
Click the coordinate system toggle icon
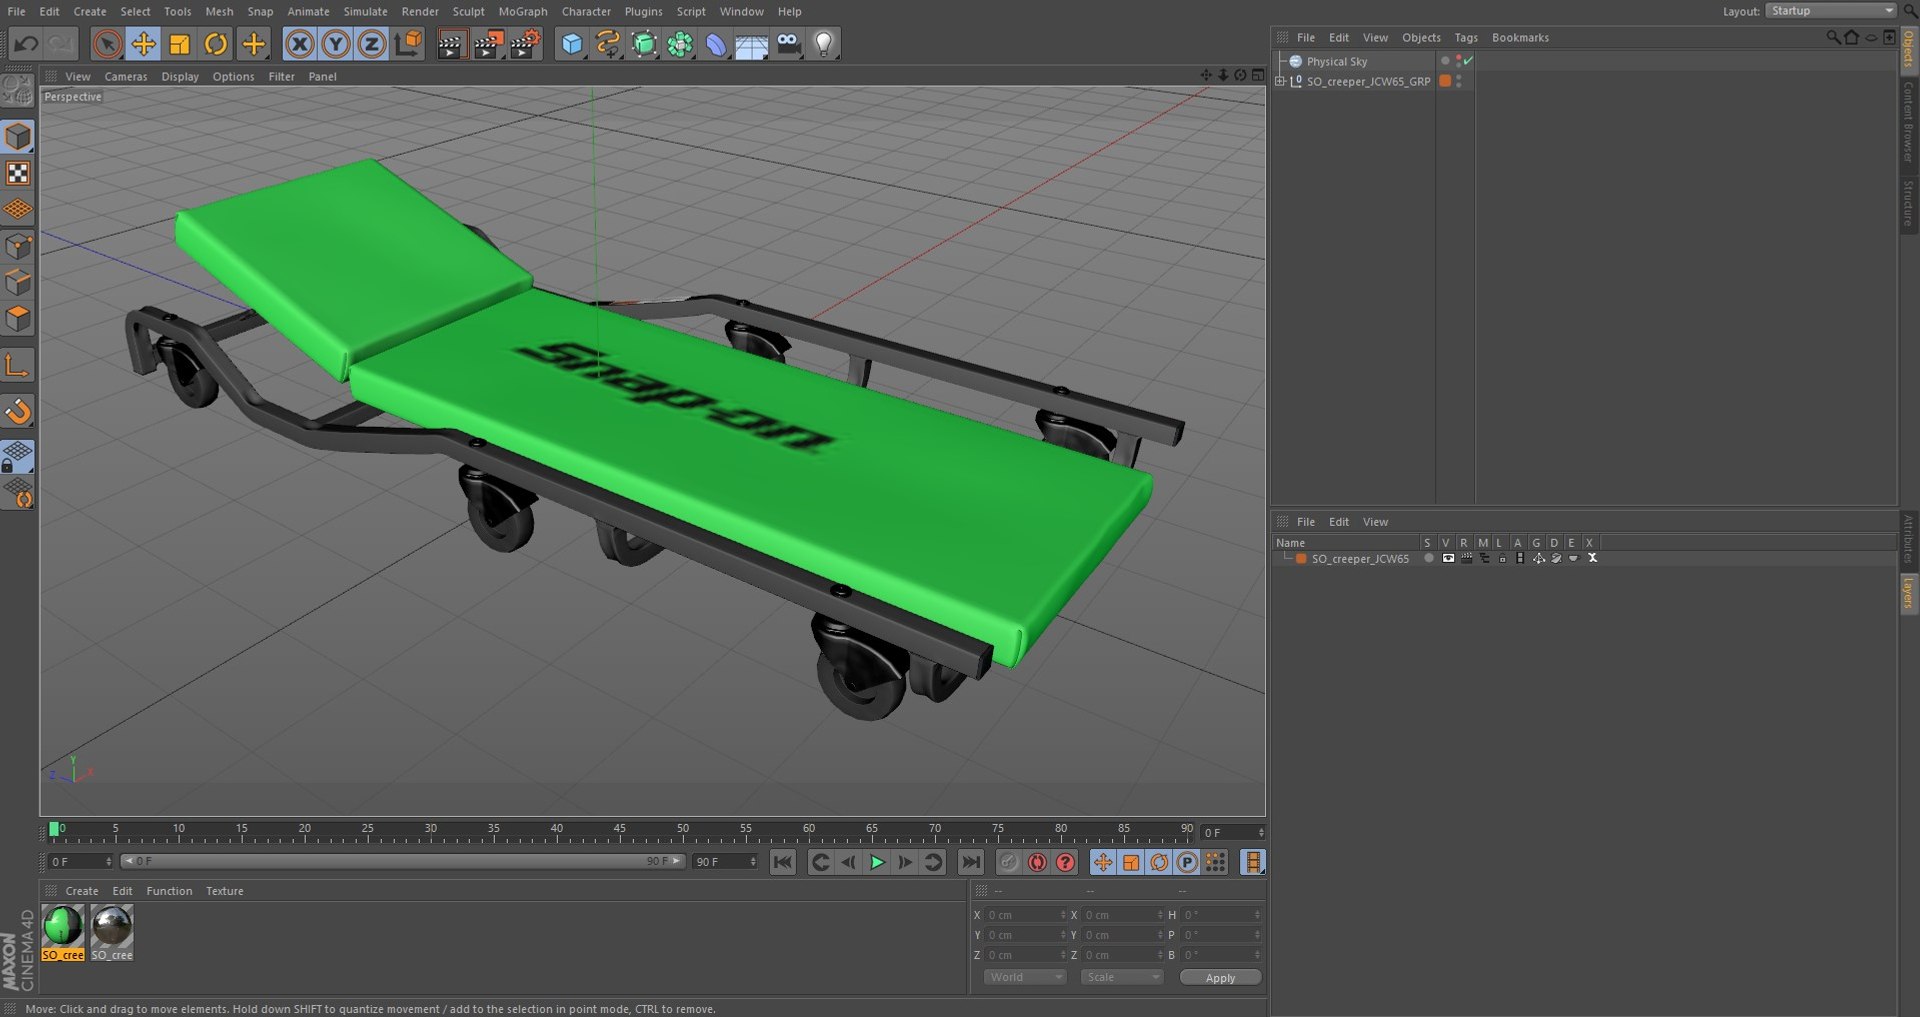(x=409, y=44)
